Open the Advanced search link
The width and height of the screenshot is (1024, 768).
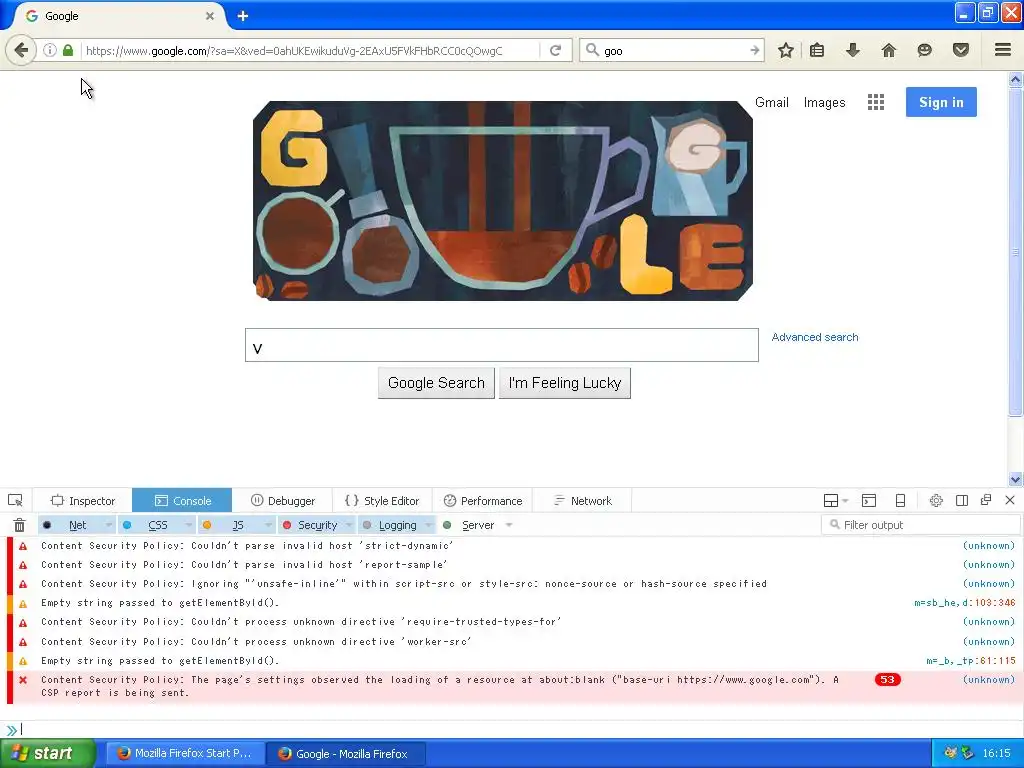[814, 337]
